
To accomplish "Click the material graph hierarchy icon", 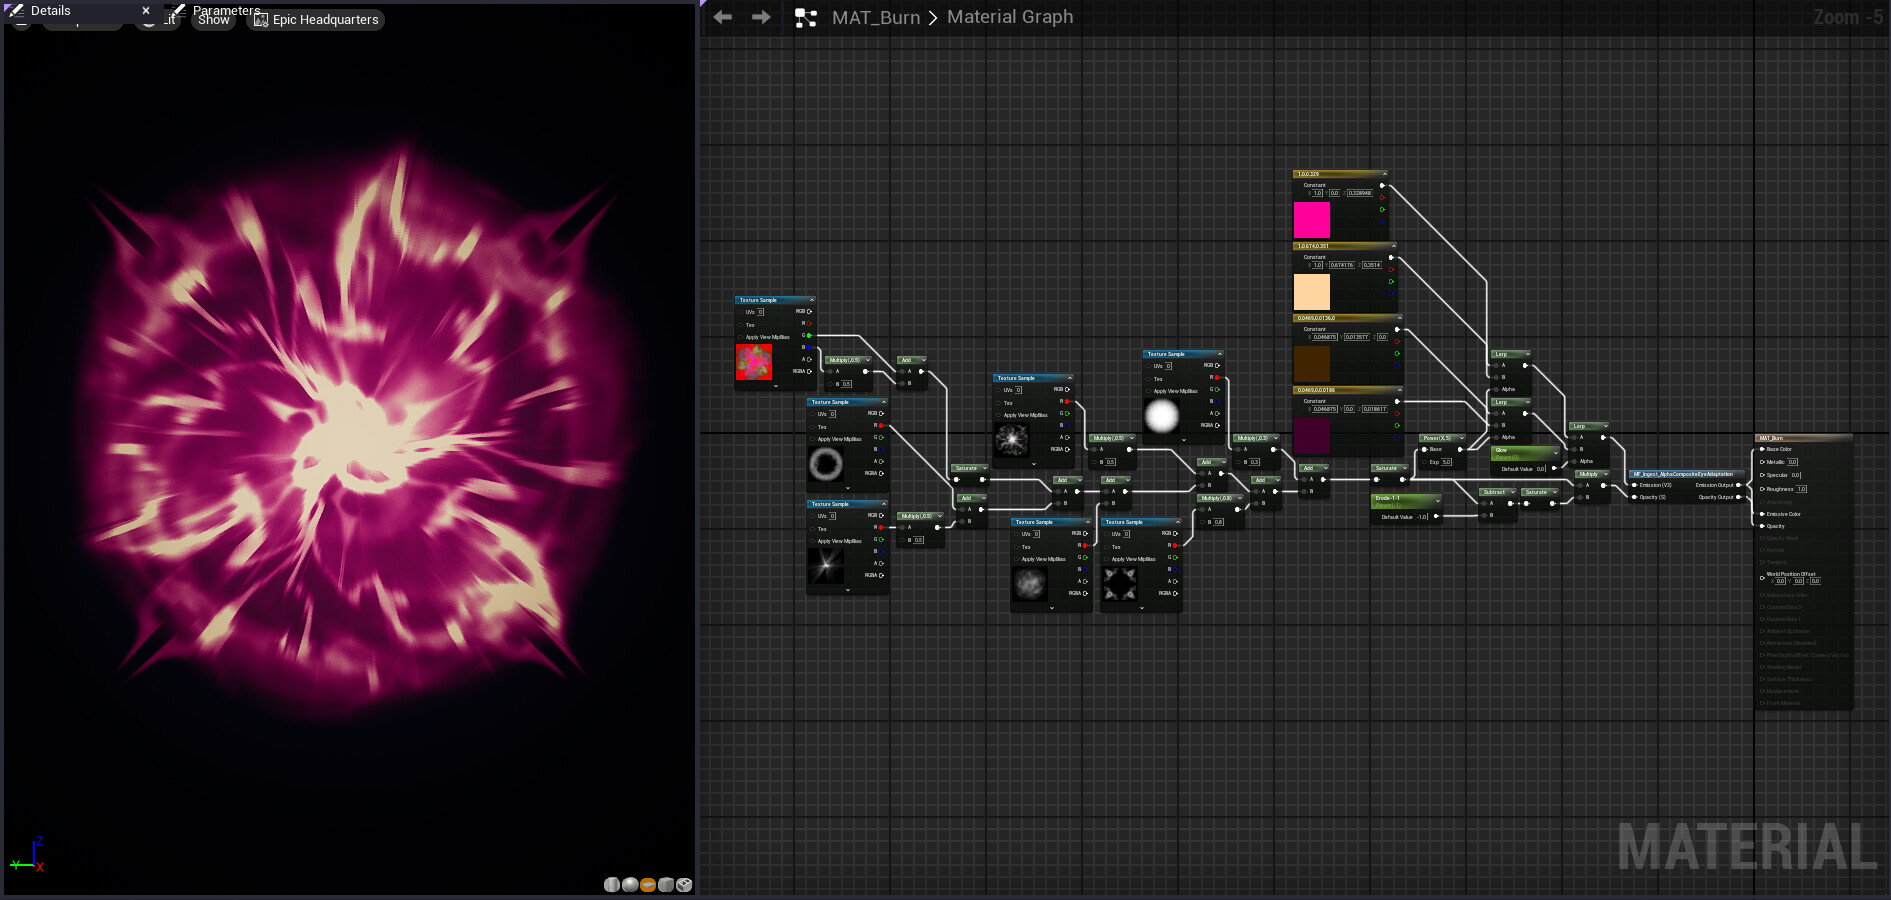I will click(805, 18).
